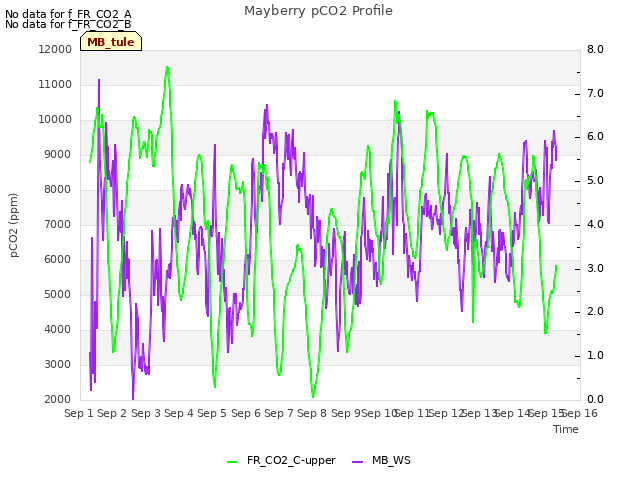Click the Sep 9 date label
640x480 pixels.
pos(346,413)
